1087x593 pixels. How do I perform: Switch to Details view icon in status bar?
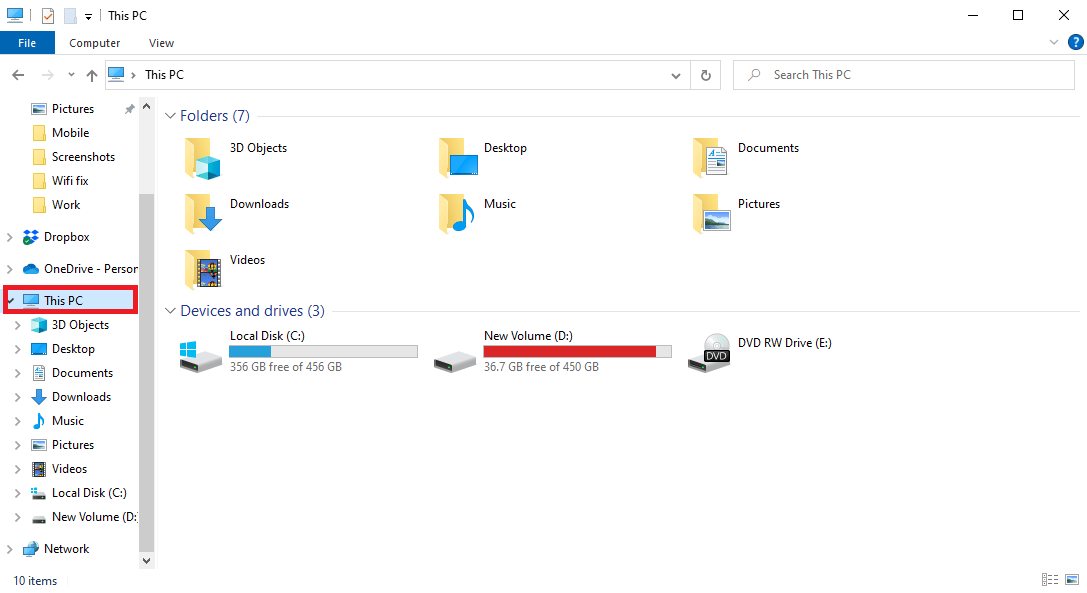click(1050, 580)
